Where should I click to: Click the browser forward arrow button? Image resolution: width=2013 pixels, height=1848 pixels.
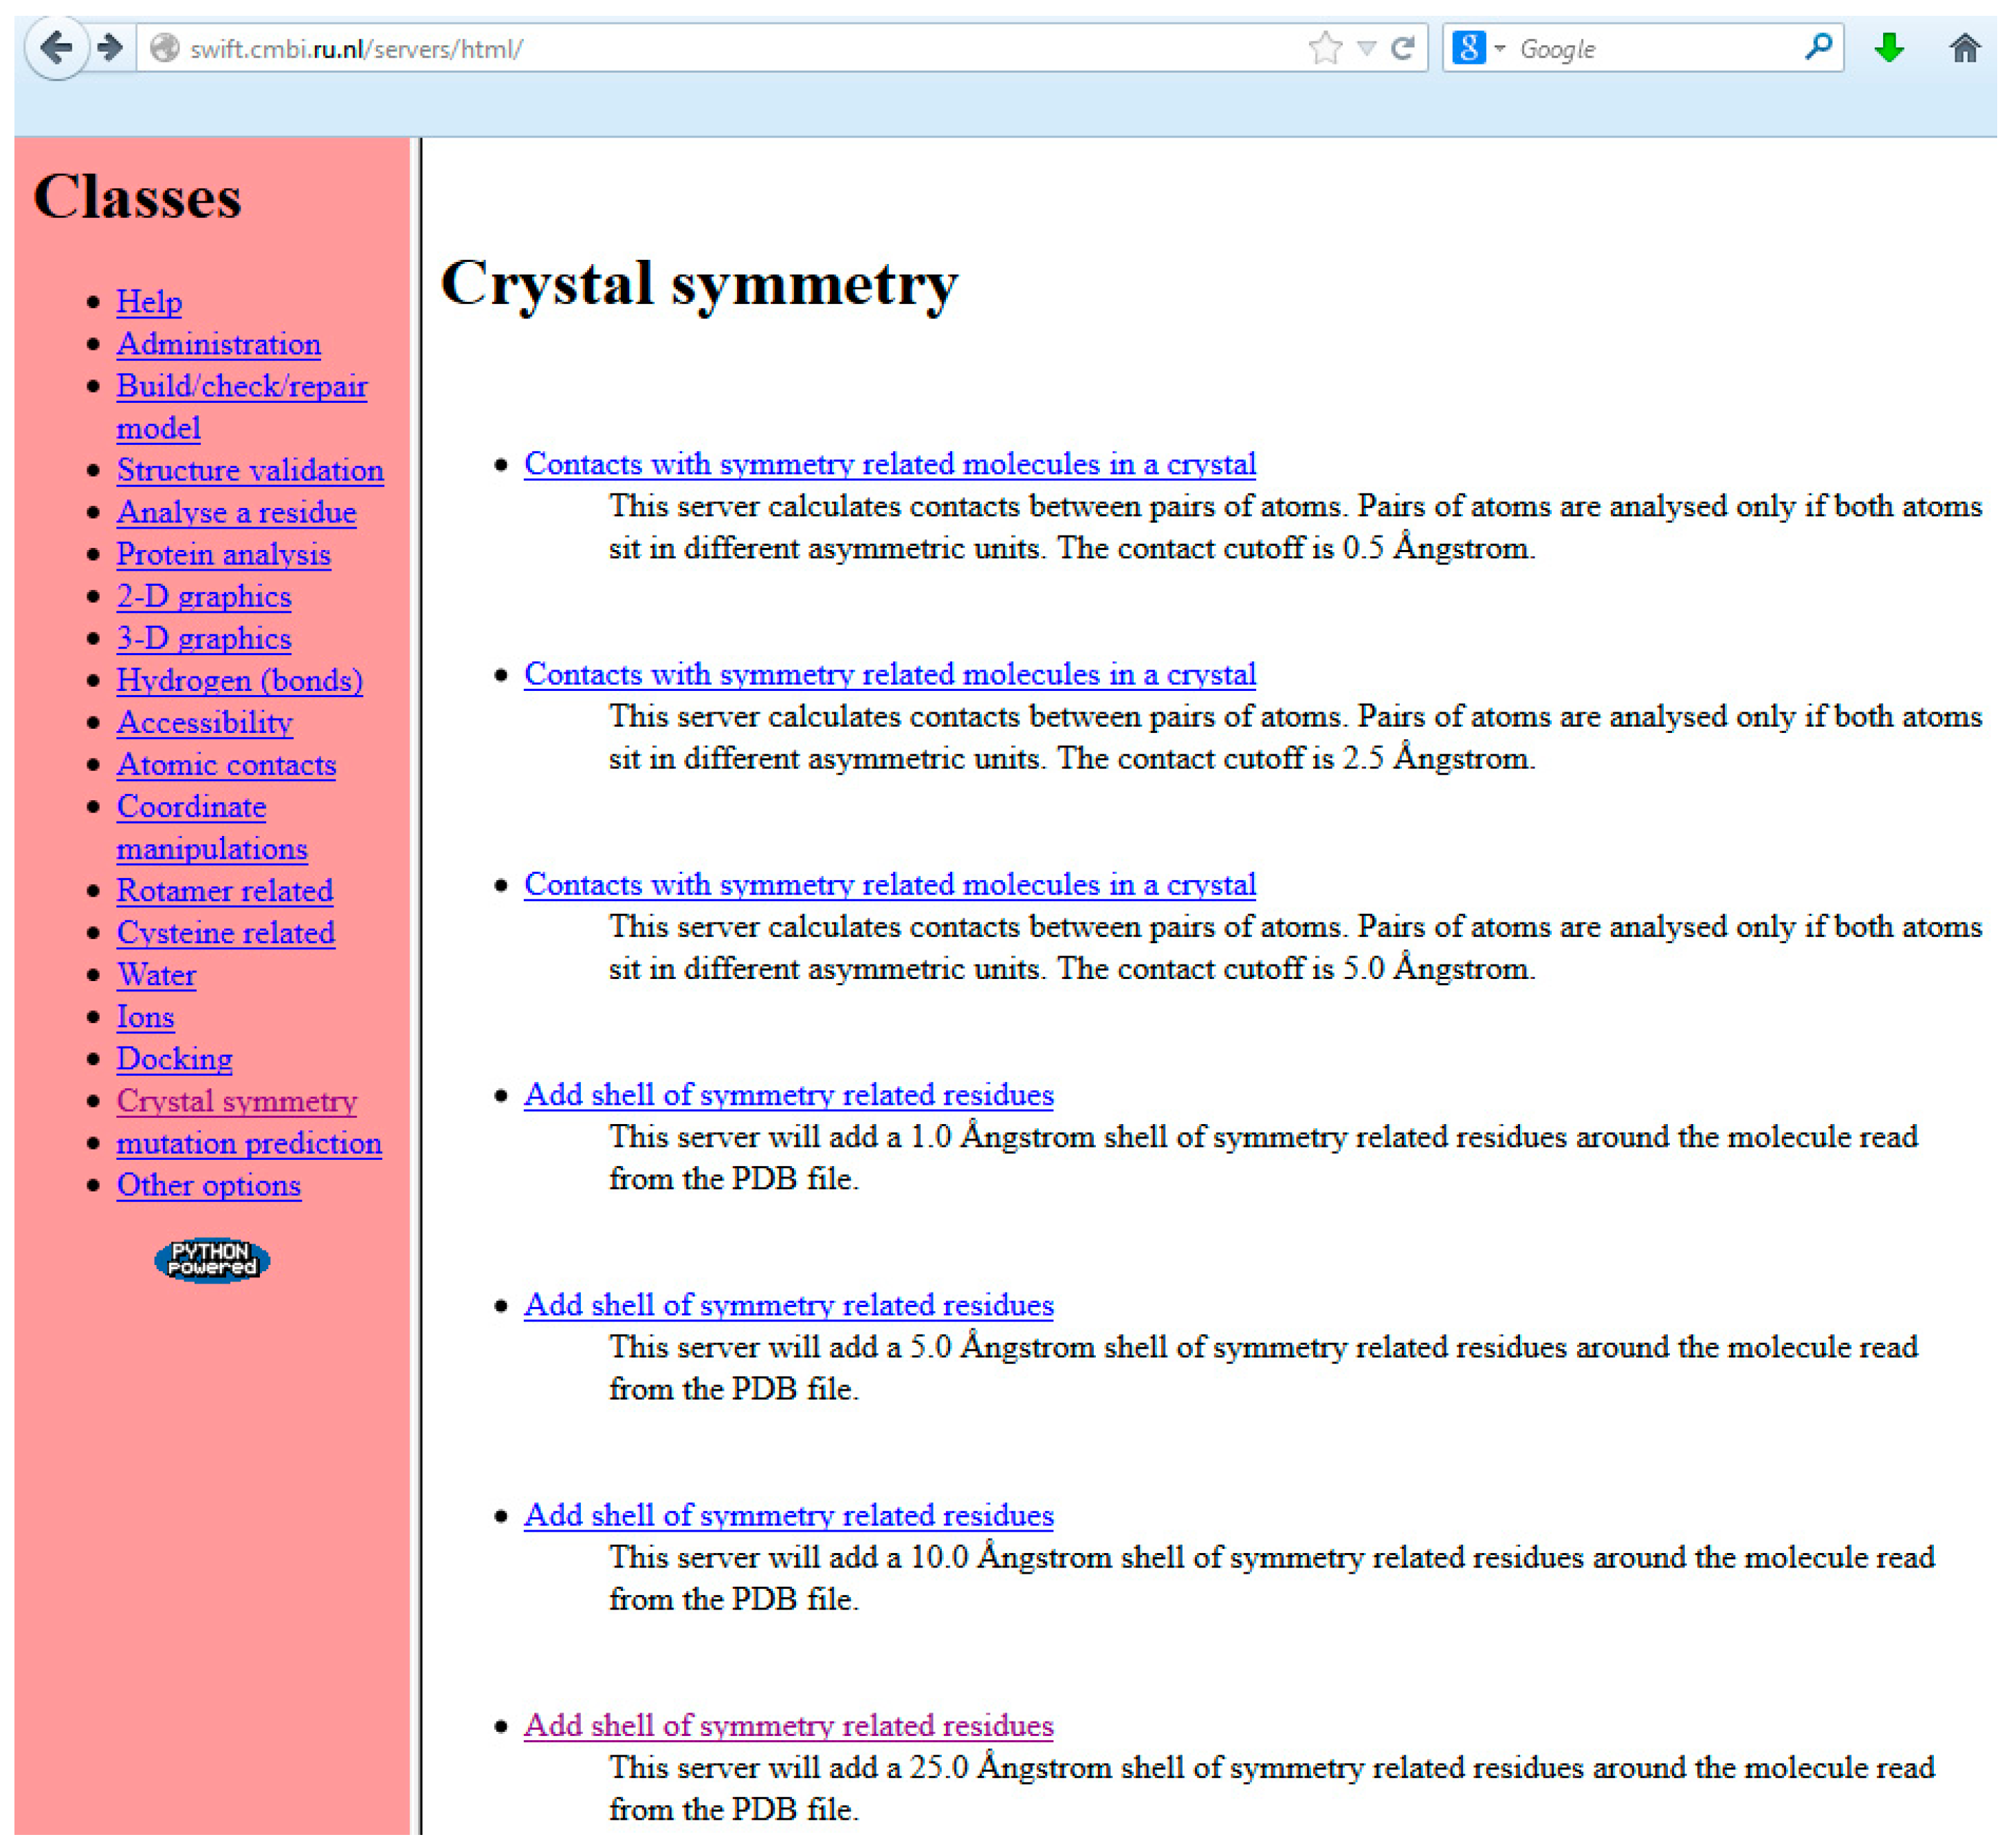coord(110,48)
